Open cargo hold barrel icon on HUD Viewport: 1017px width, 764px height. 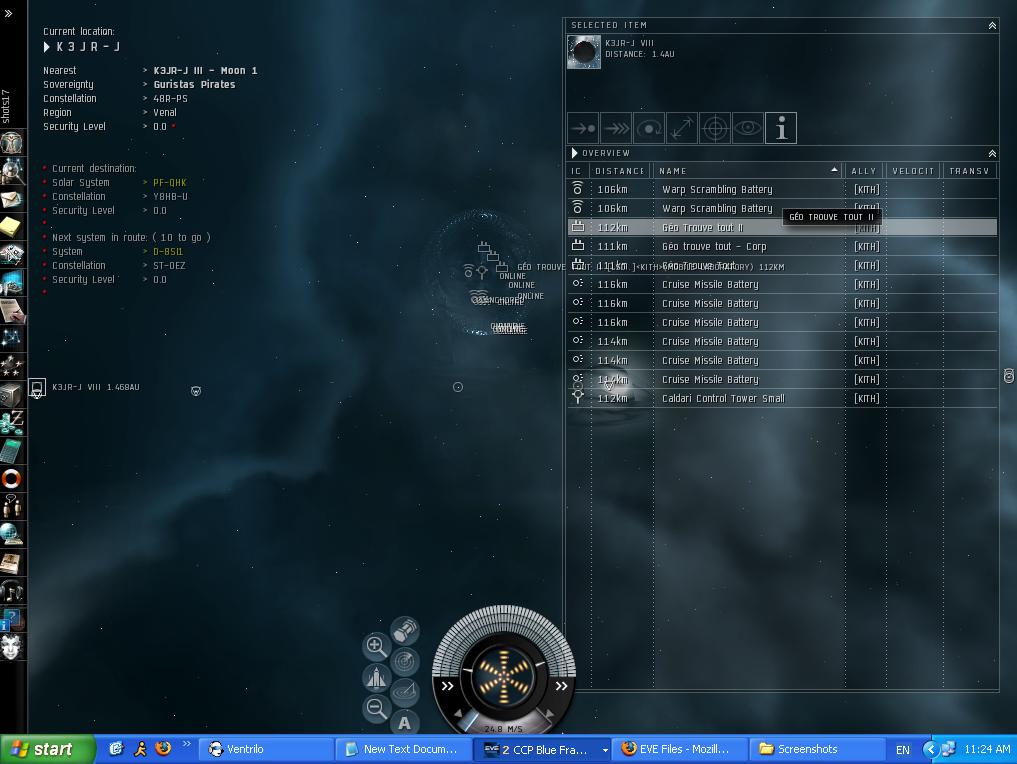coord(405,630)
